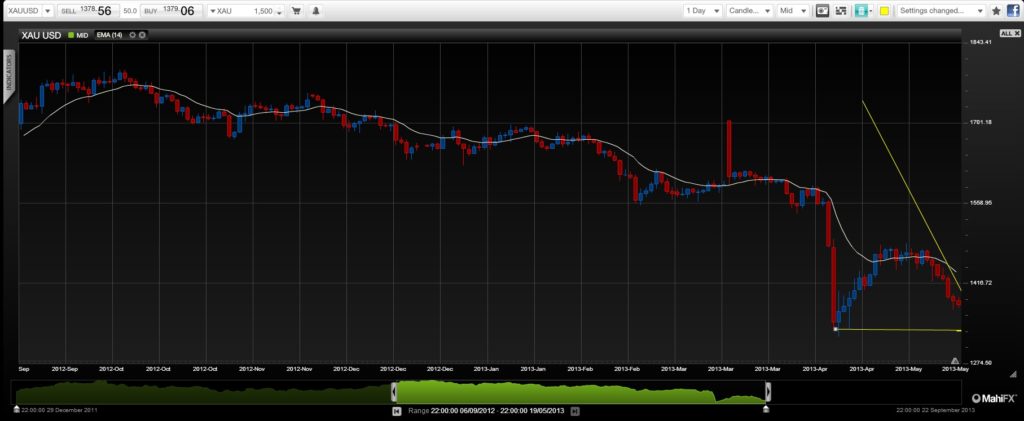
Task: Open the Settings changed dropdown
Action: point(941,10)
